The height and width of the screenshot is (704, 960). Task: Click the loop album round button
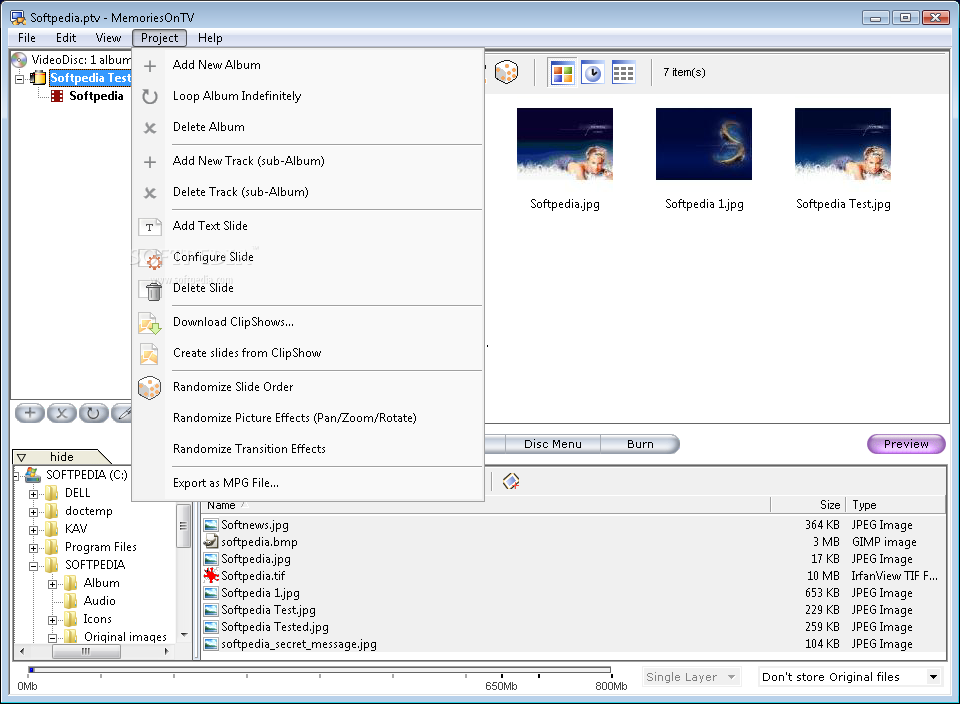[93, 413]
